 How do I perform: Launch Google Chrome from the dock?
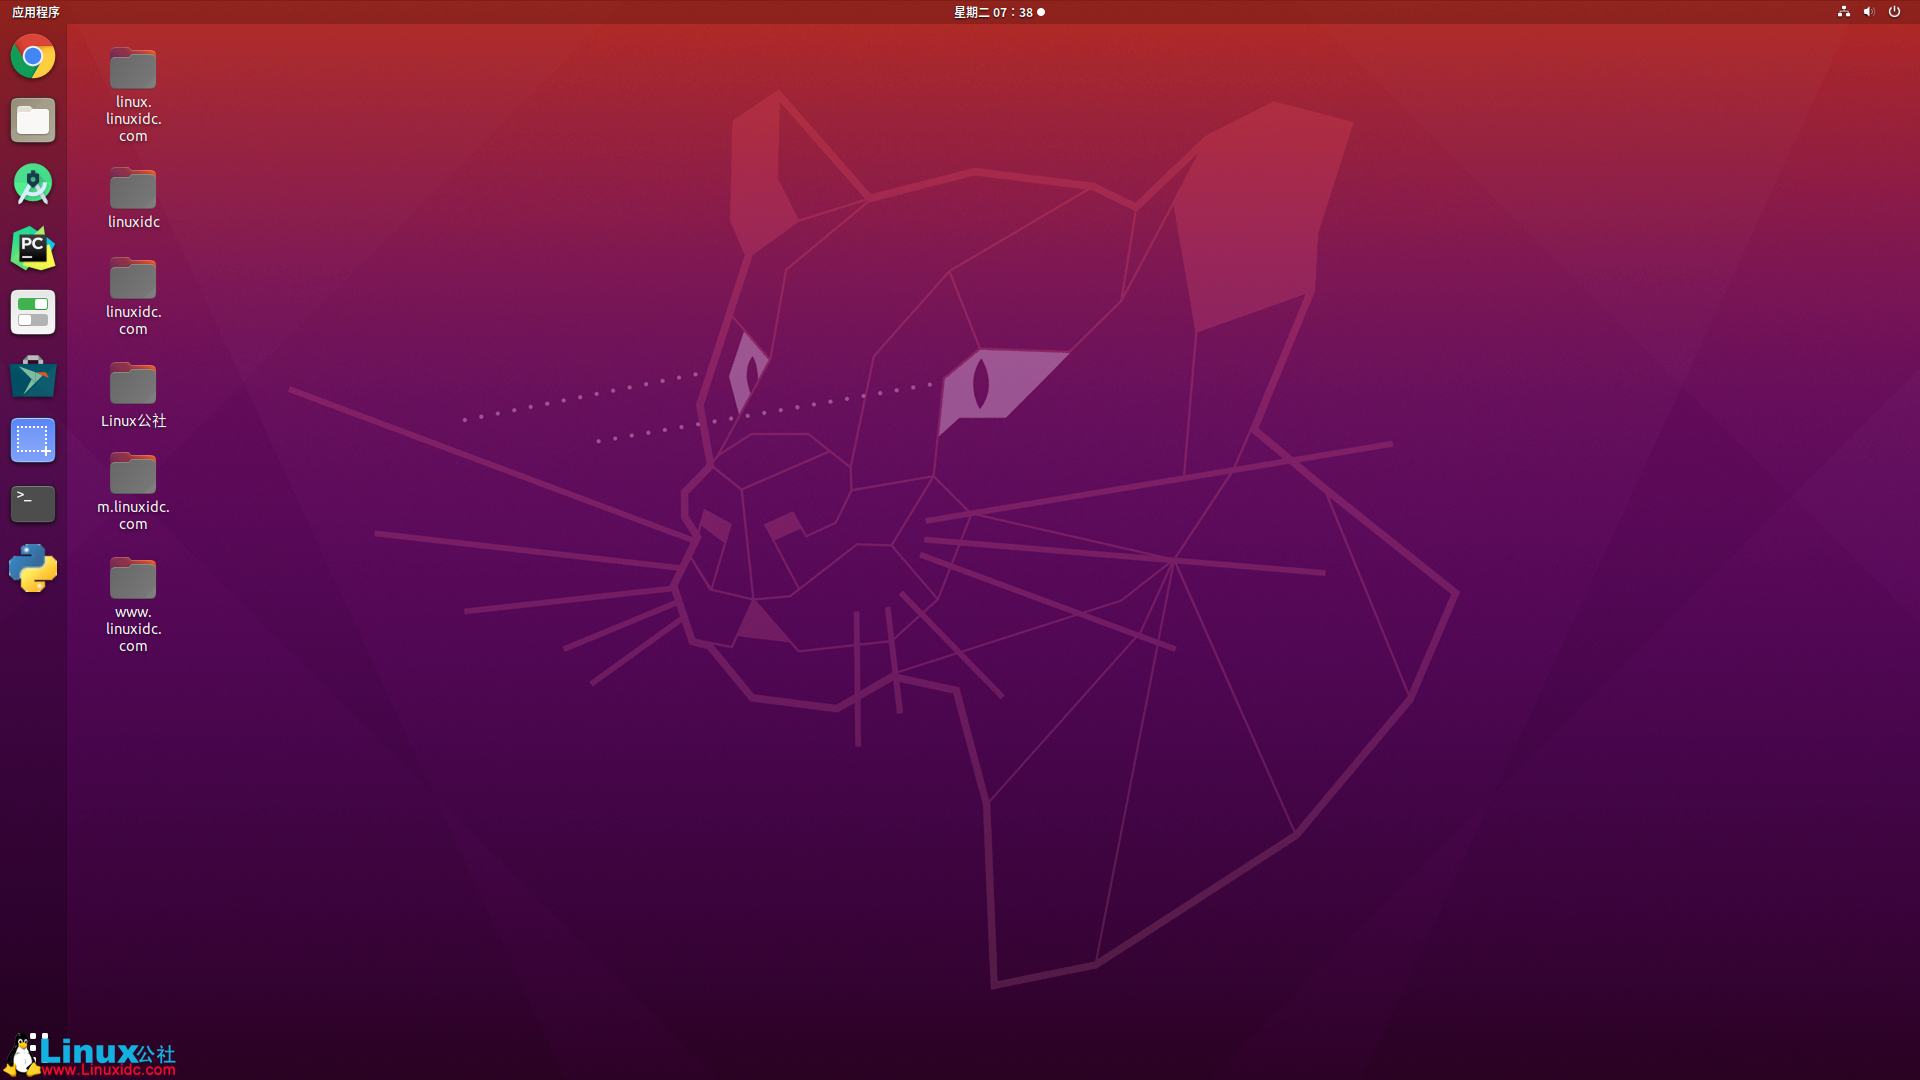[x=33, y=57]
